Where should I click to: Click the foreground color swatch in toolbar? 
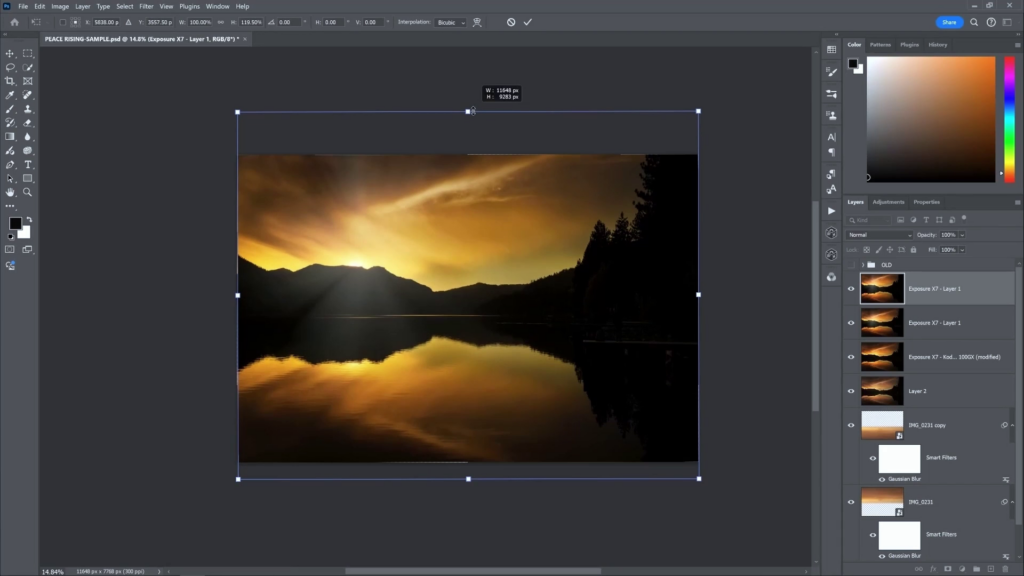pos(15,224)
